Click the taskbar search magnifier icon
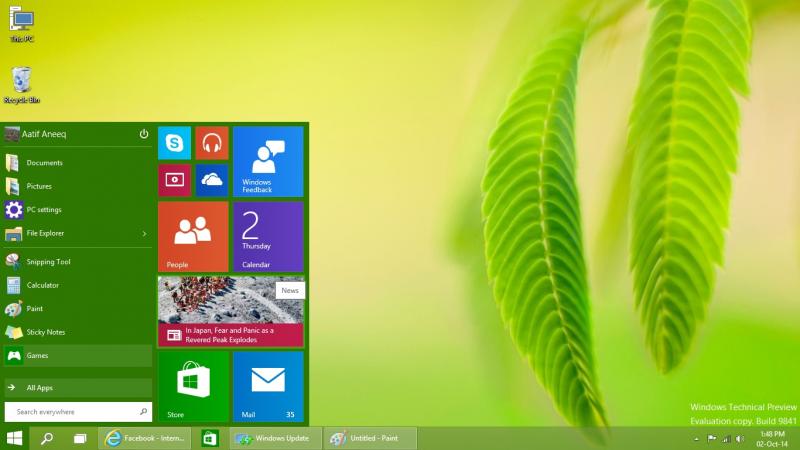The image size is (800, 450). click(x=46, y=438)
